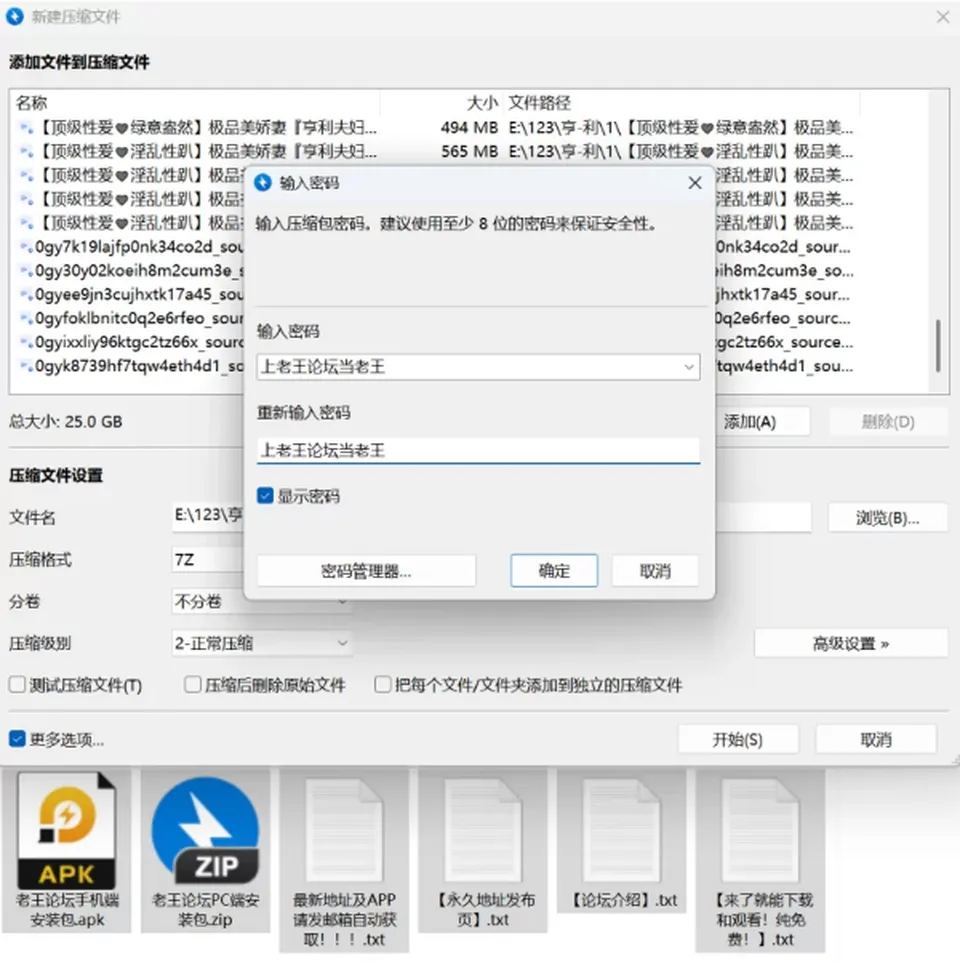Click the file icon beside 0gyee9jn3cujhxtk17a45 row

coord(26,294)
